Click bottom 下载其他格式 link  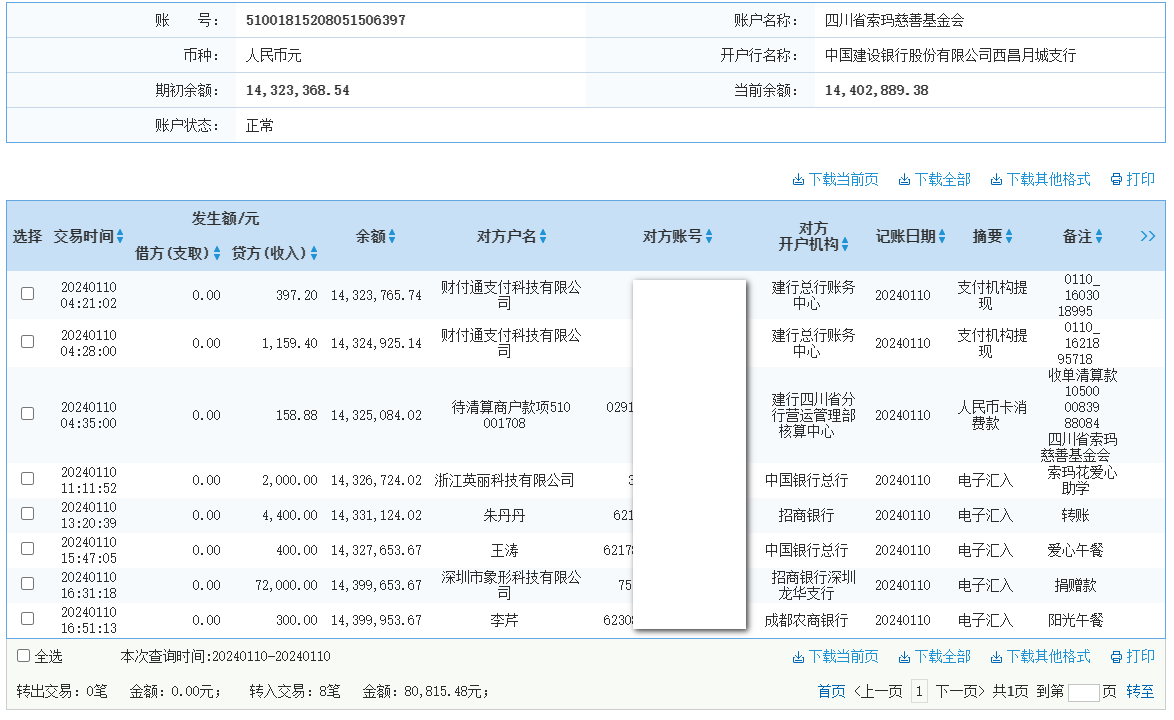pyautogui.click(x=1041, y=656)
